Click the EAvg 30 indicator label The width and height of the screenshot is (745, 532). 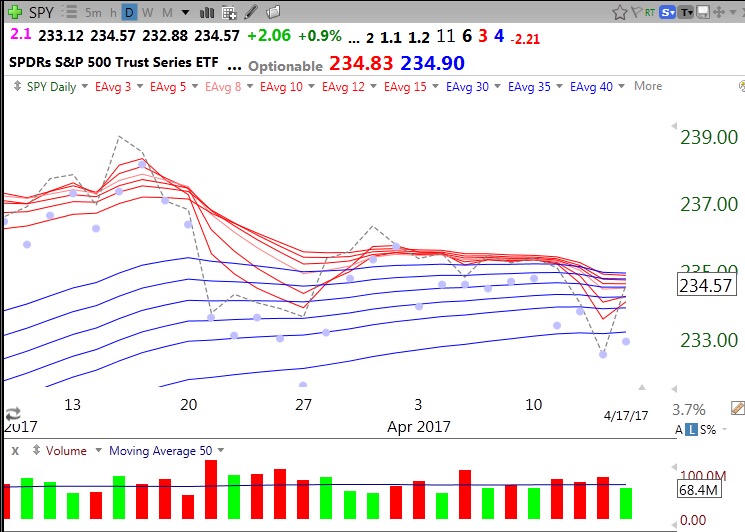pyautogui.click(x=467, y=87)
